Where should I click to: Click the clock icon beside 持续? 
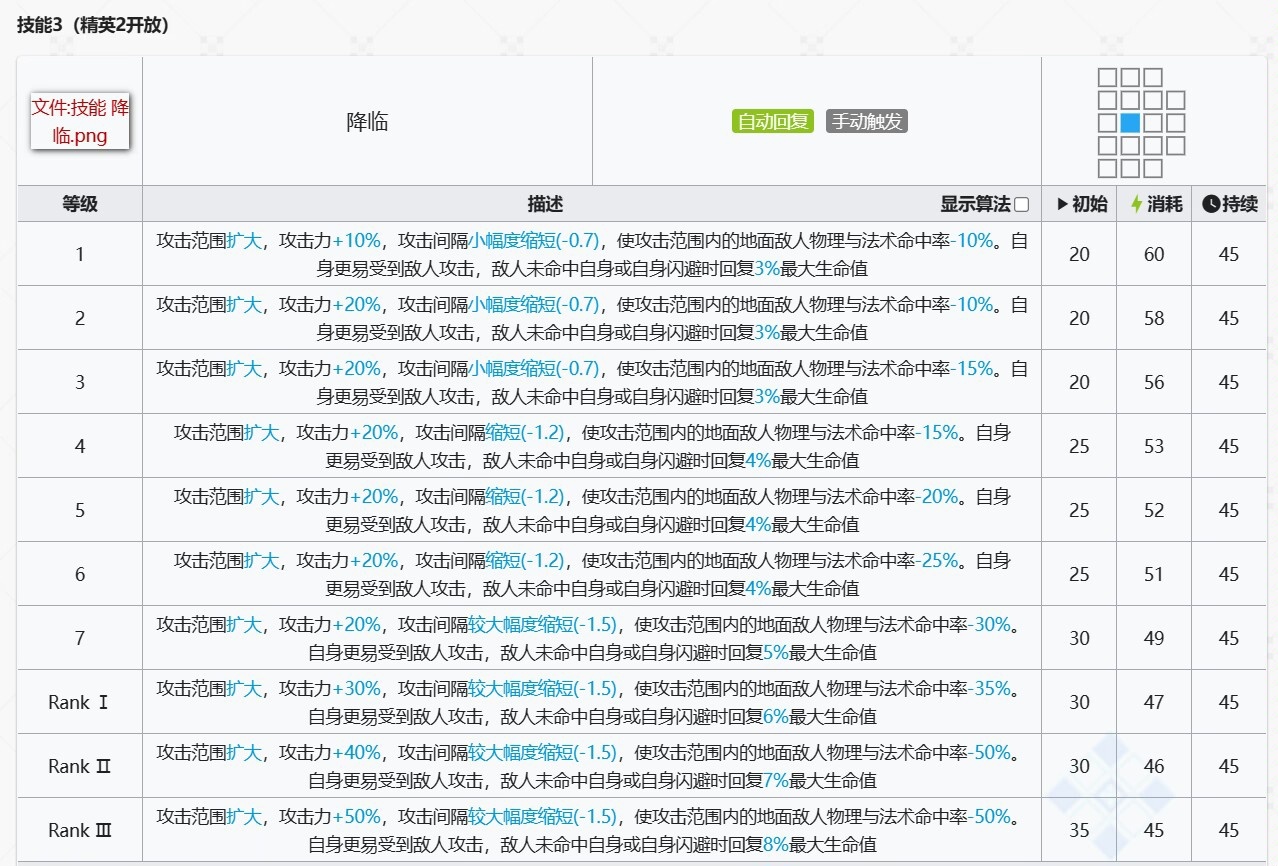tap(1211, 204)
